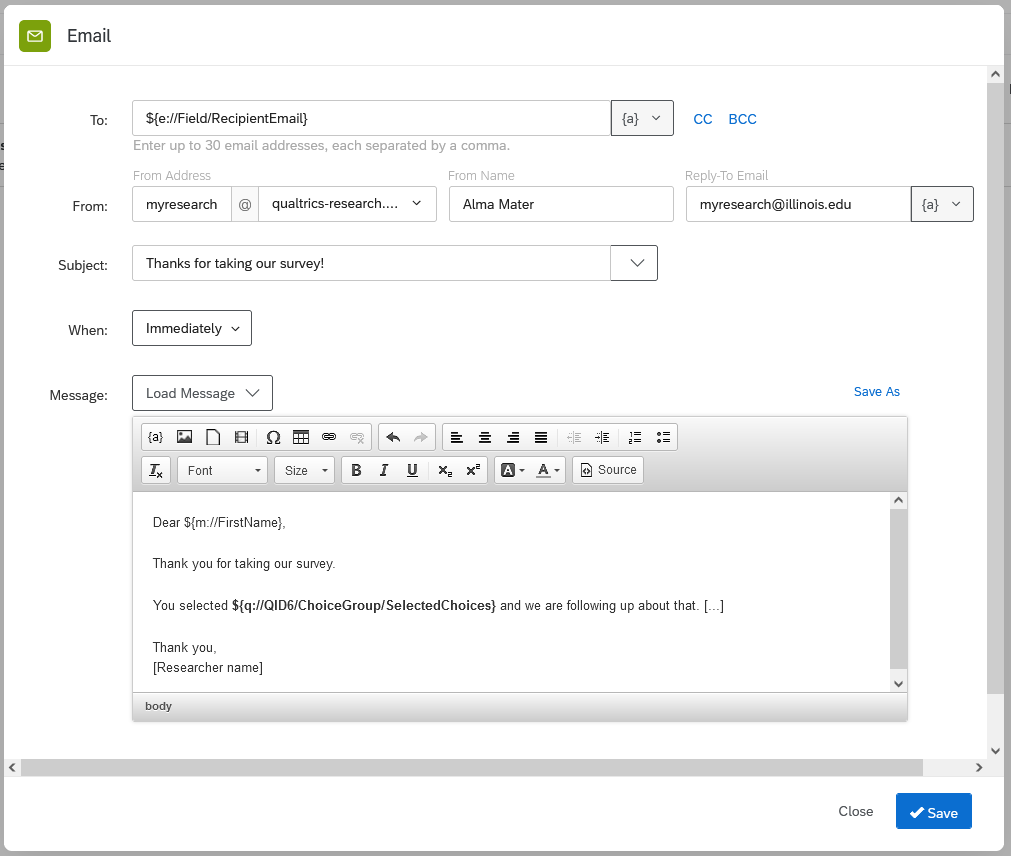
Task: Open the Load Message dropdown
Action: [202, 393]
